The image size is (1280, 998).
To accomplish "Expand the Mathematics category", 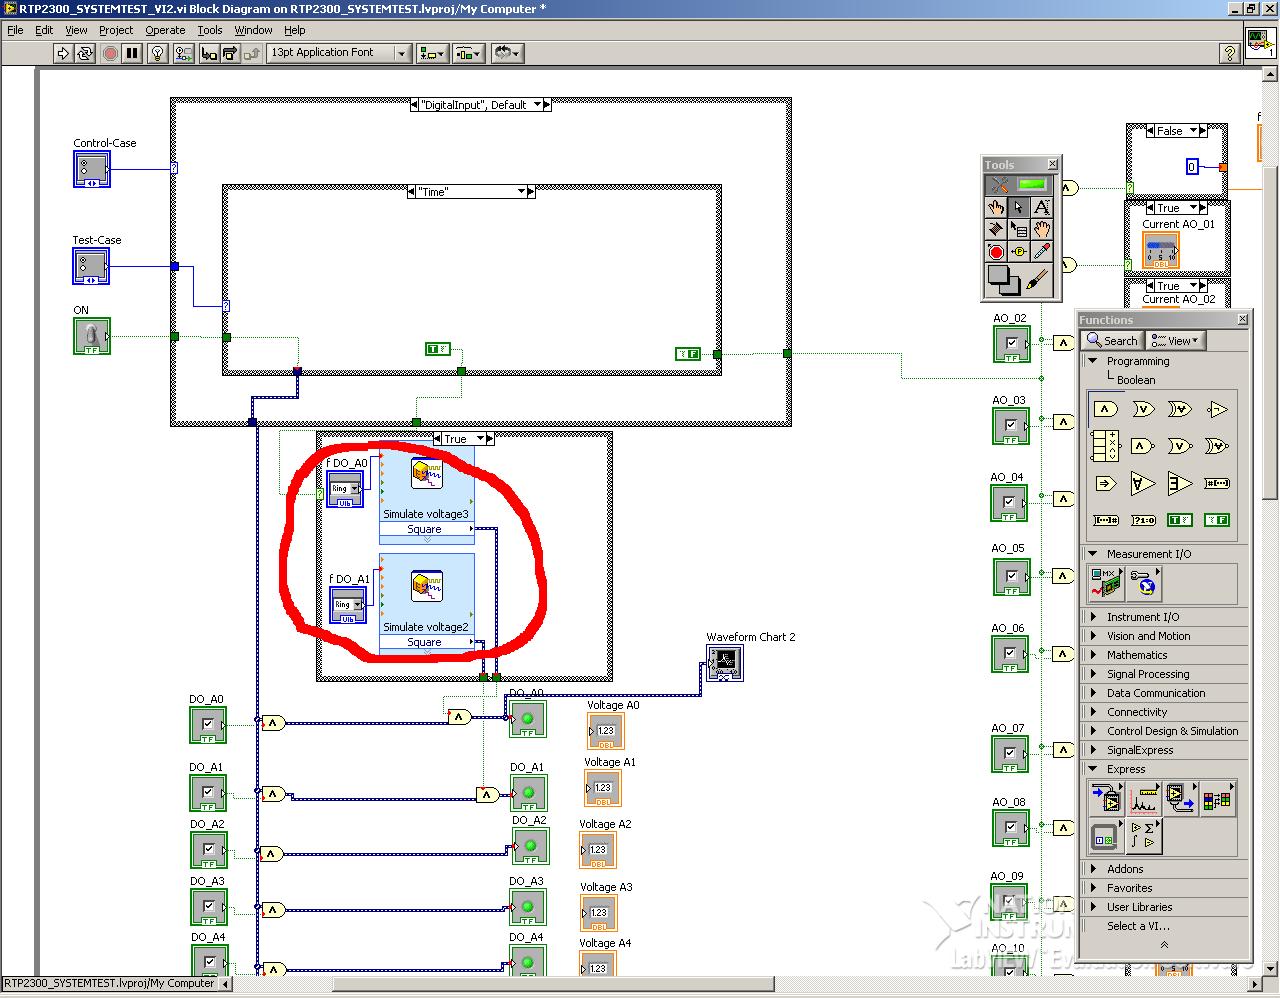I will pyautogui.click(x=1093, y=655).
